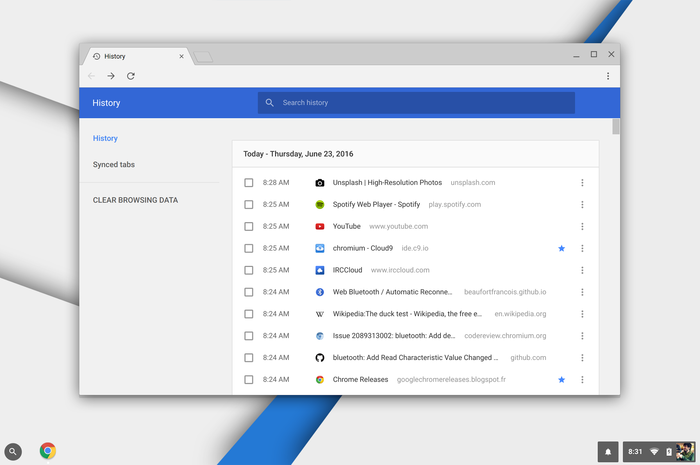
Task: Open the Chrome three-dot menu
Action: point(608,76)
